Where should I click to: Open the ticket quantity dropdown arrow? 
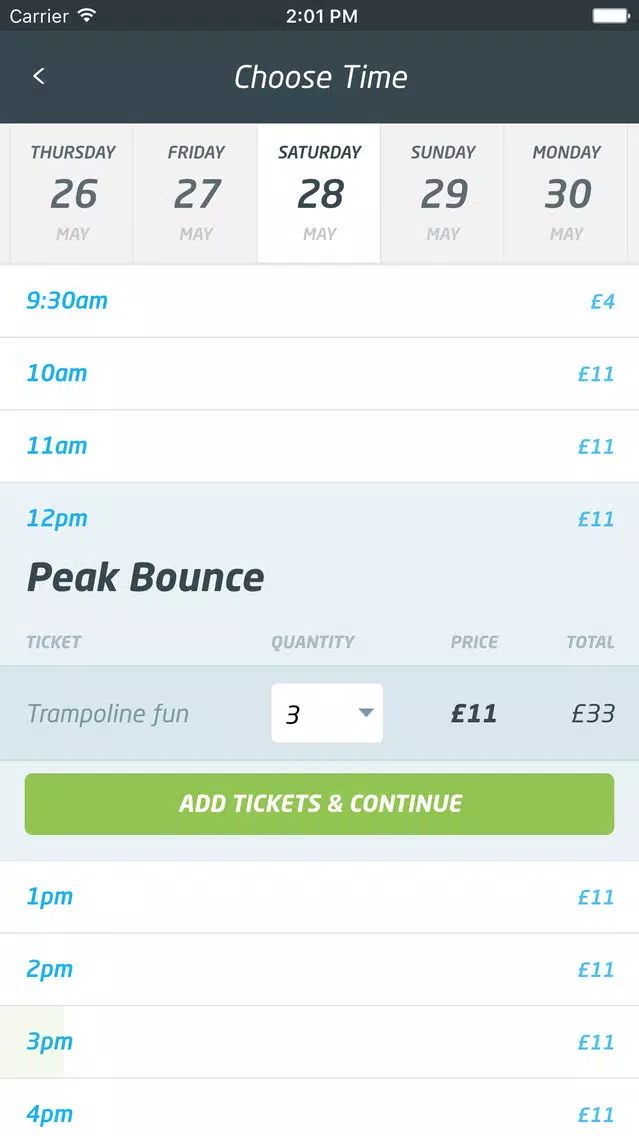366,713
